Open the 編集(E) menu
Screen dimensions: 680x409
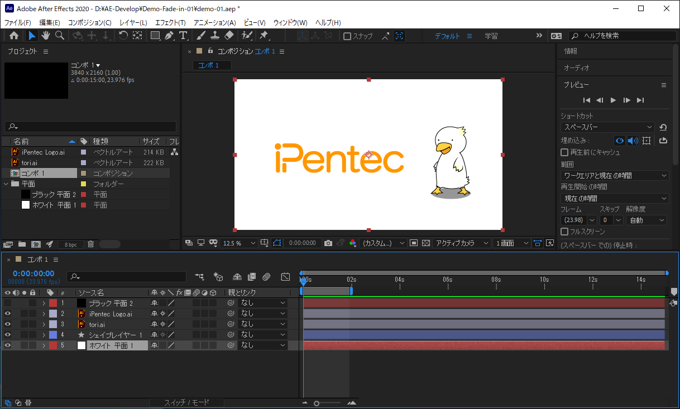(x=49, y=23)
